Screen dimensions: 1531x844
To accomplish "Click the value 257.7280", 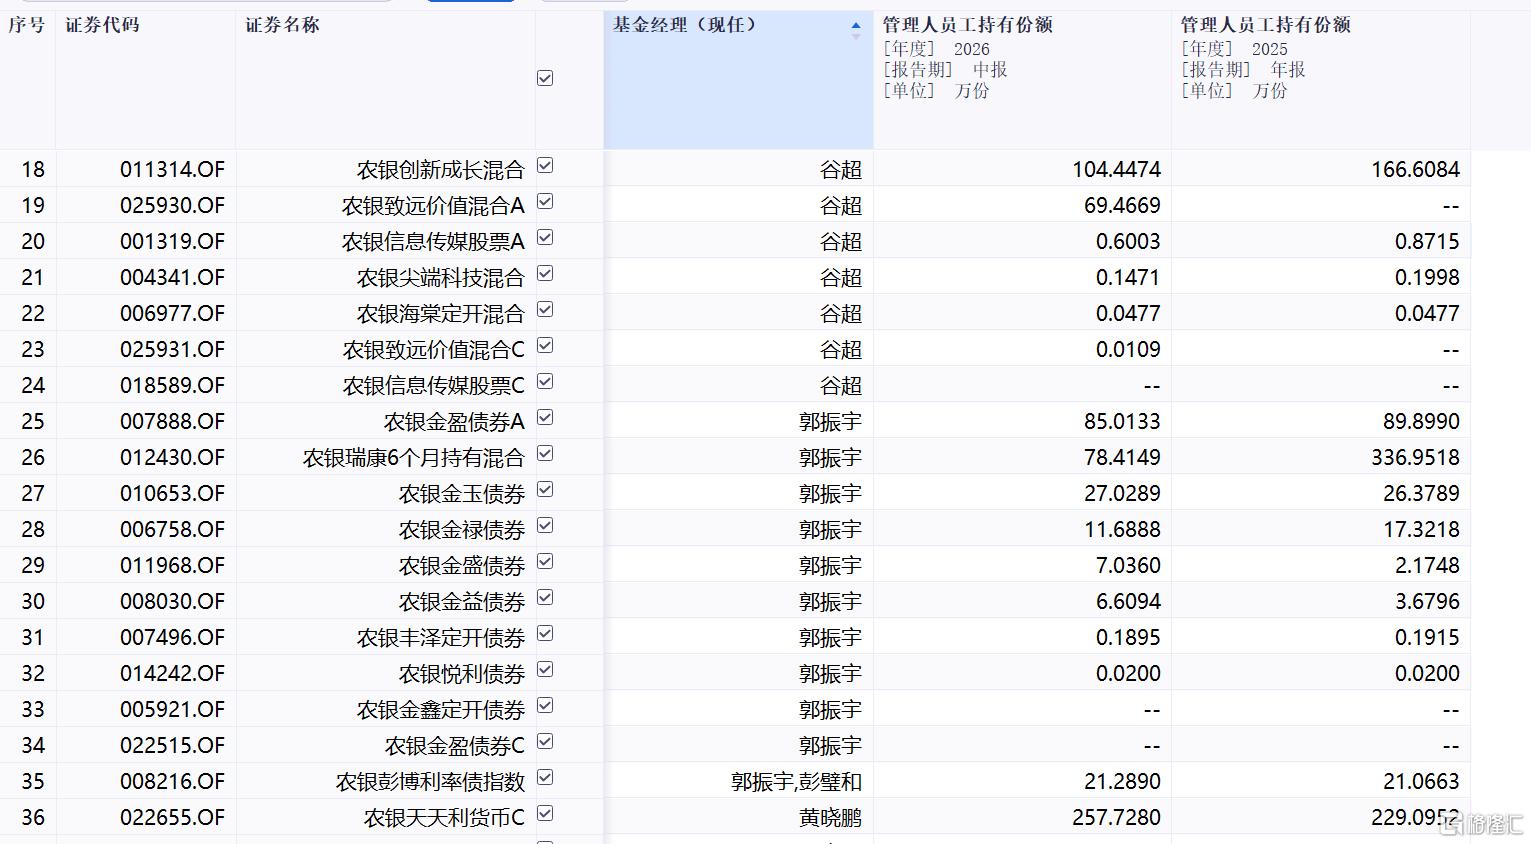I will click(1116, 818).
